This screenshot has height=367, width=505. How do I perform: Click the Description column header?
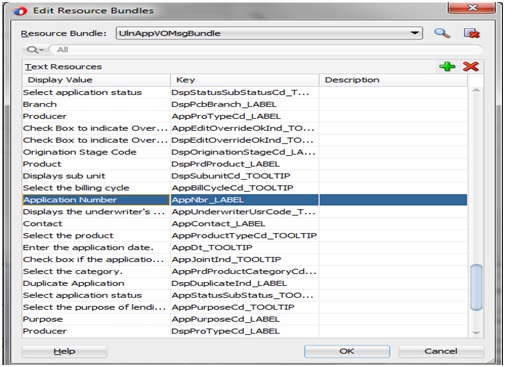coord(393,80)
